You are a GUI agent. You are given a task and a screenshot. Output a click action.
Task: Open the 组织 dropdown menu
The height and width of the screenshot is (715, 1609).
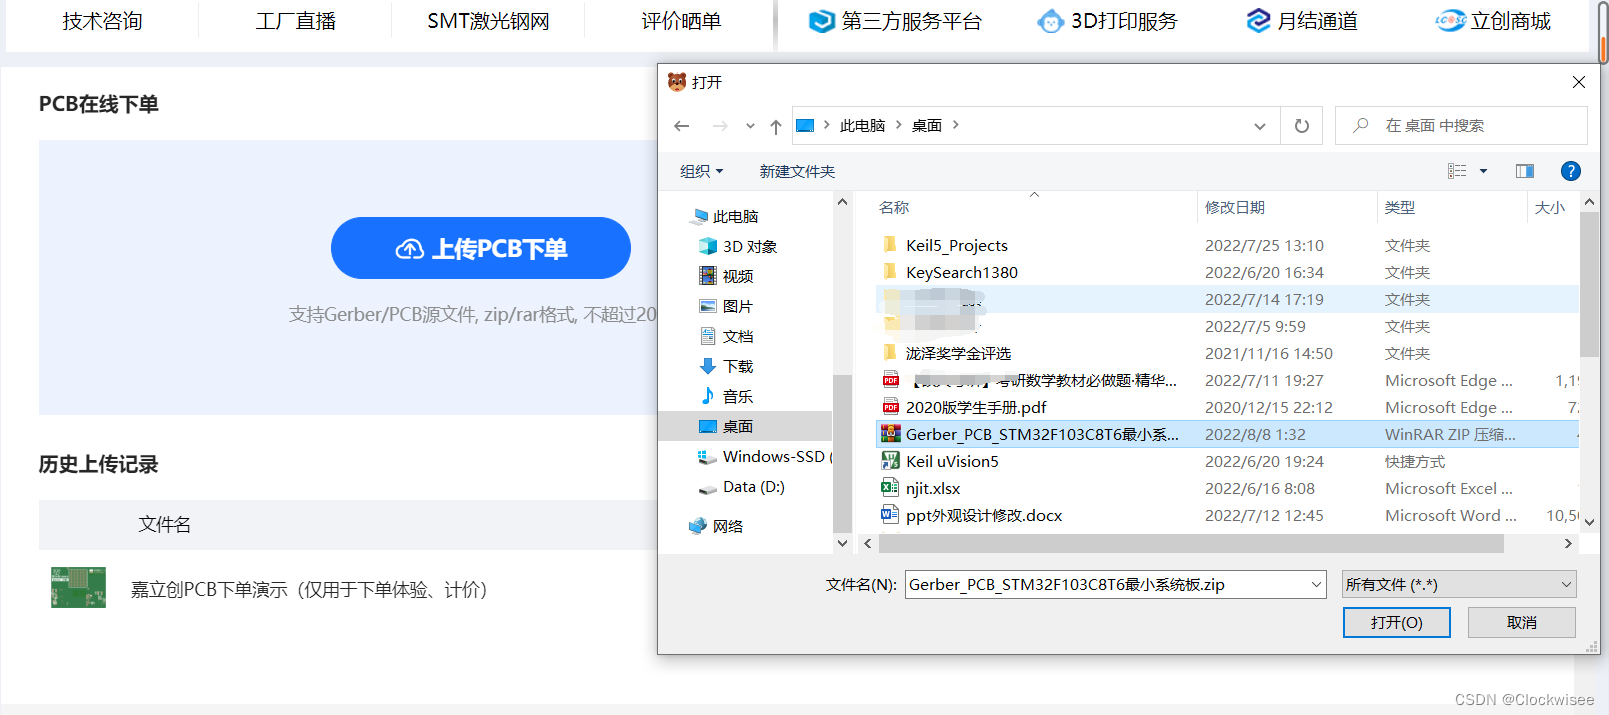pyautogui.click(x=702, y=172)
